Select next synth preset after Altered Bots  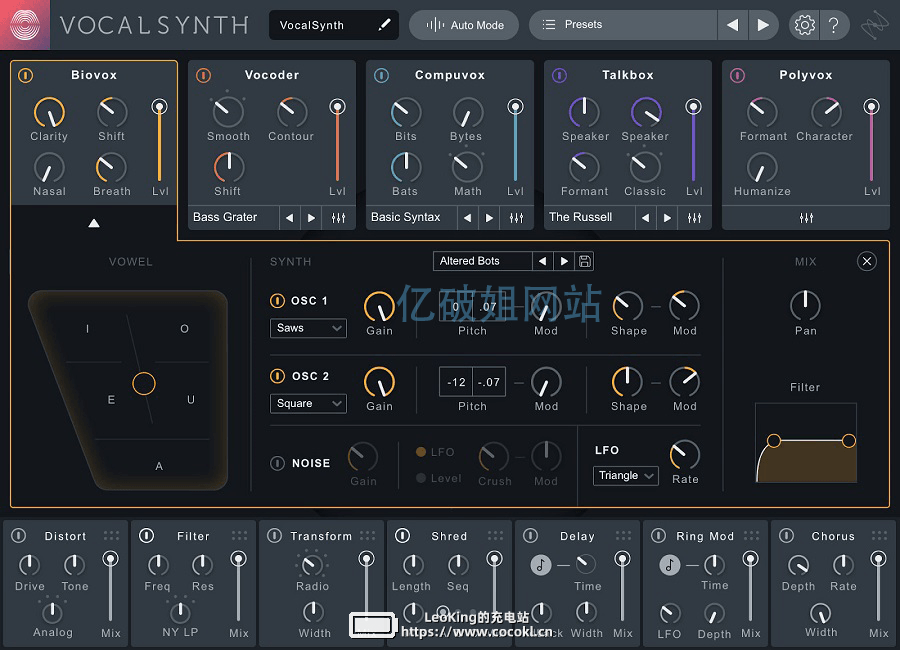564,261
